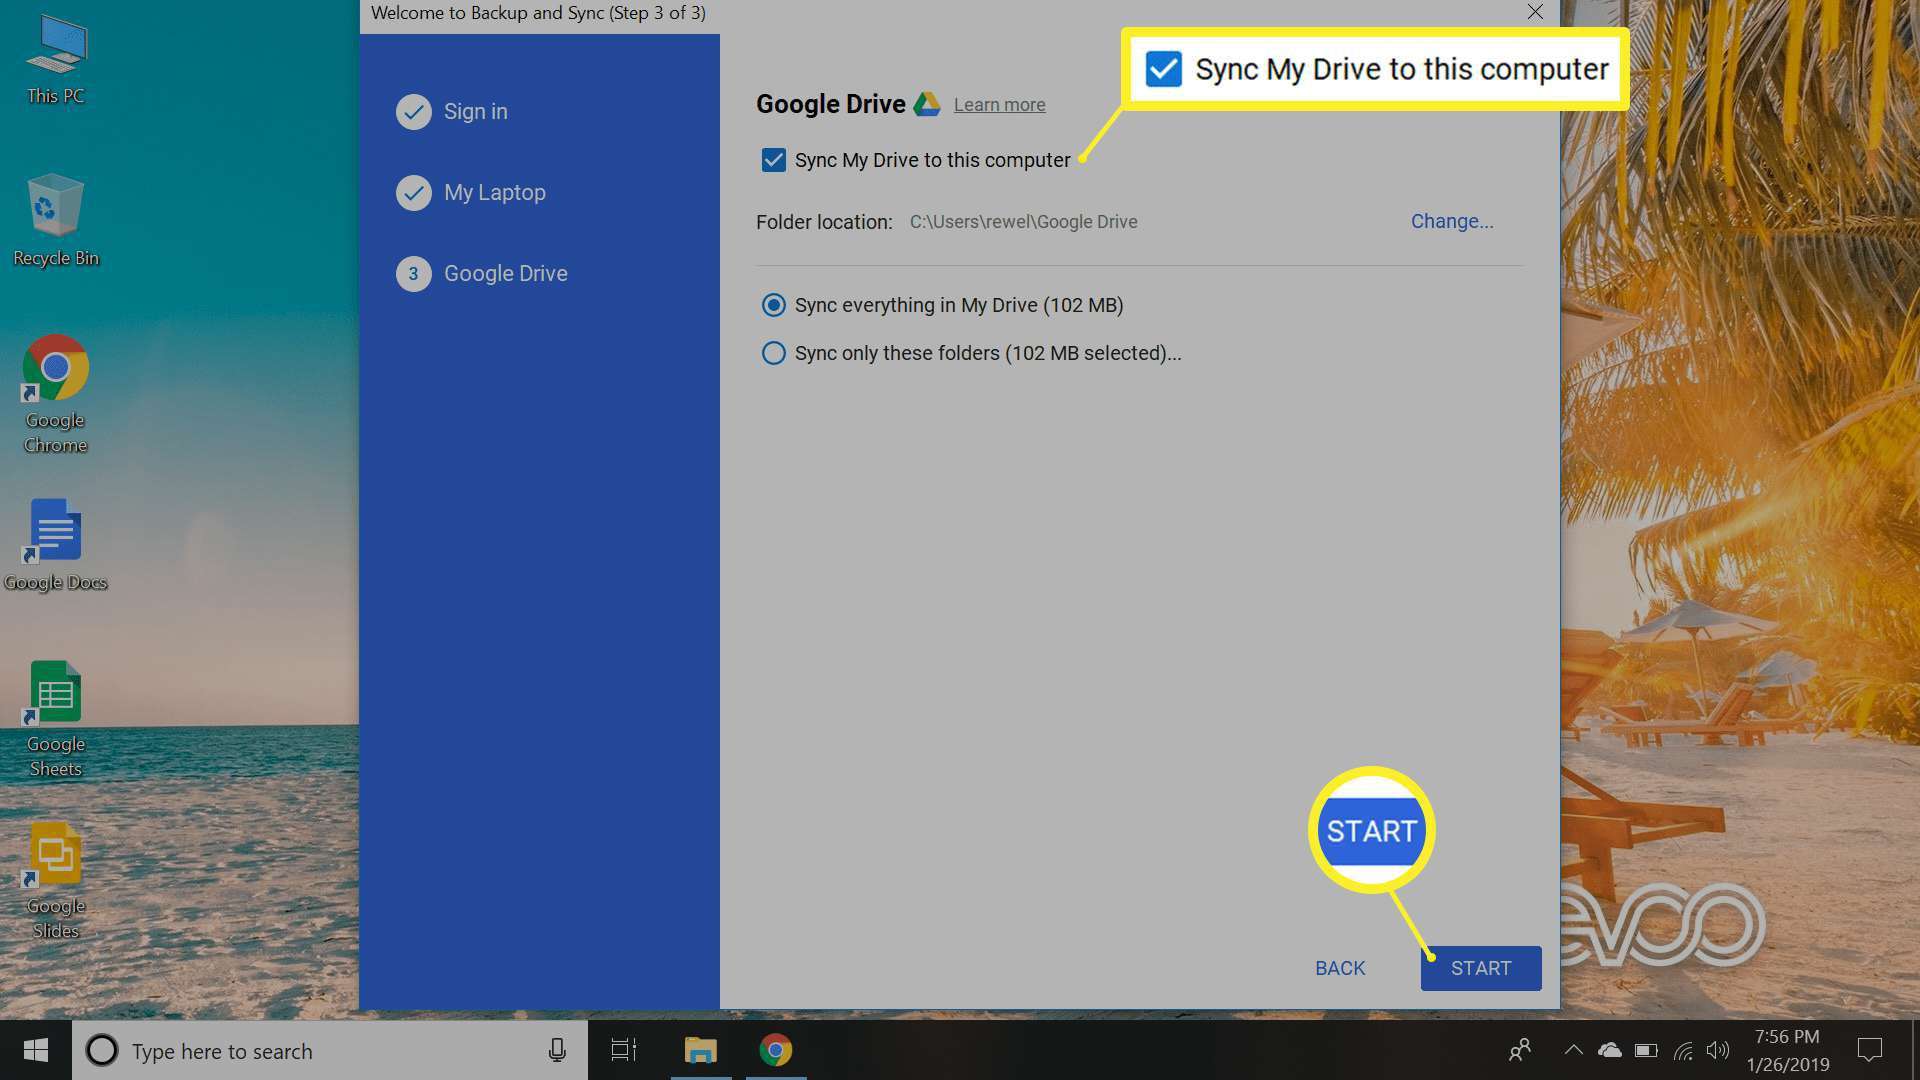Click the folder location input field
The image size is (1920, 1080).
click(1023, 222)
